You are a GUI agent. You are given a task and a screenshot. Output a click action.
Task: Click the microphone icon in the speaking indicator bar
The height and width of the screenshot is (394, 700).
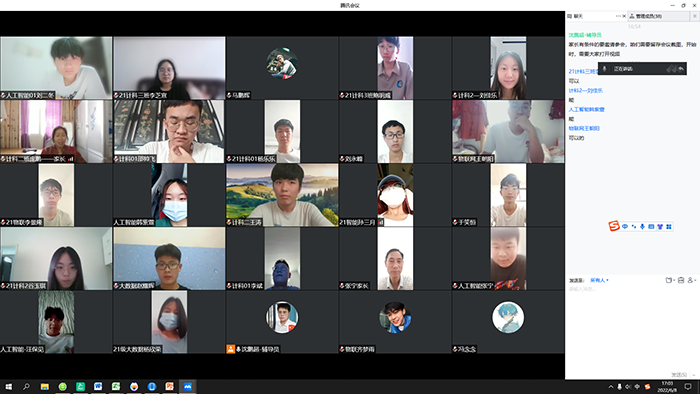[x=604, y=69]
